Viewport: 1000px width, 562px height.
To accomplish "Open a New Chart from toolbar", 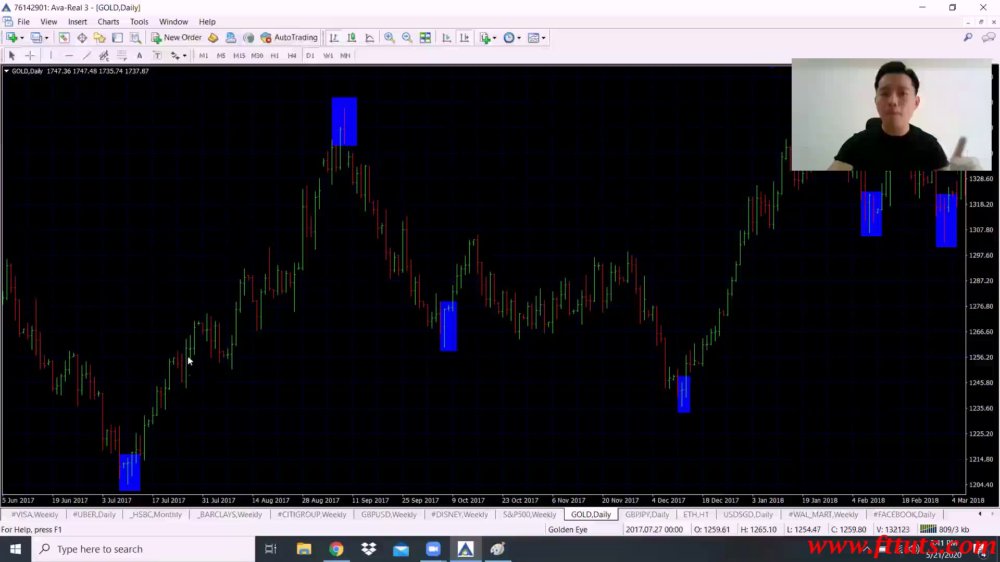I will pyautogui.click(x=12, y=38).
